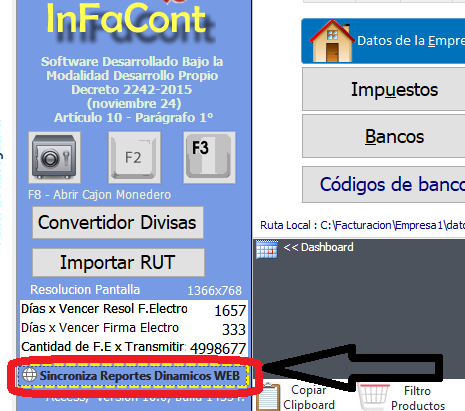The height and width of the screenshot is (411, 465).
Task: Select the Cantidad de F.E x Transmitir value
Action: click(x=218, y=349)
